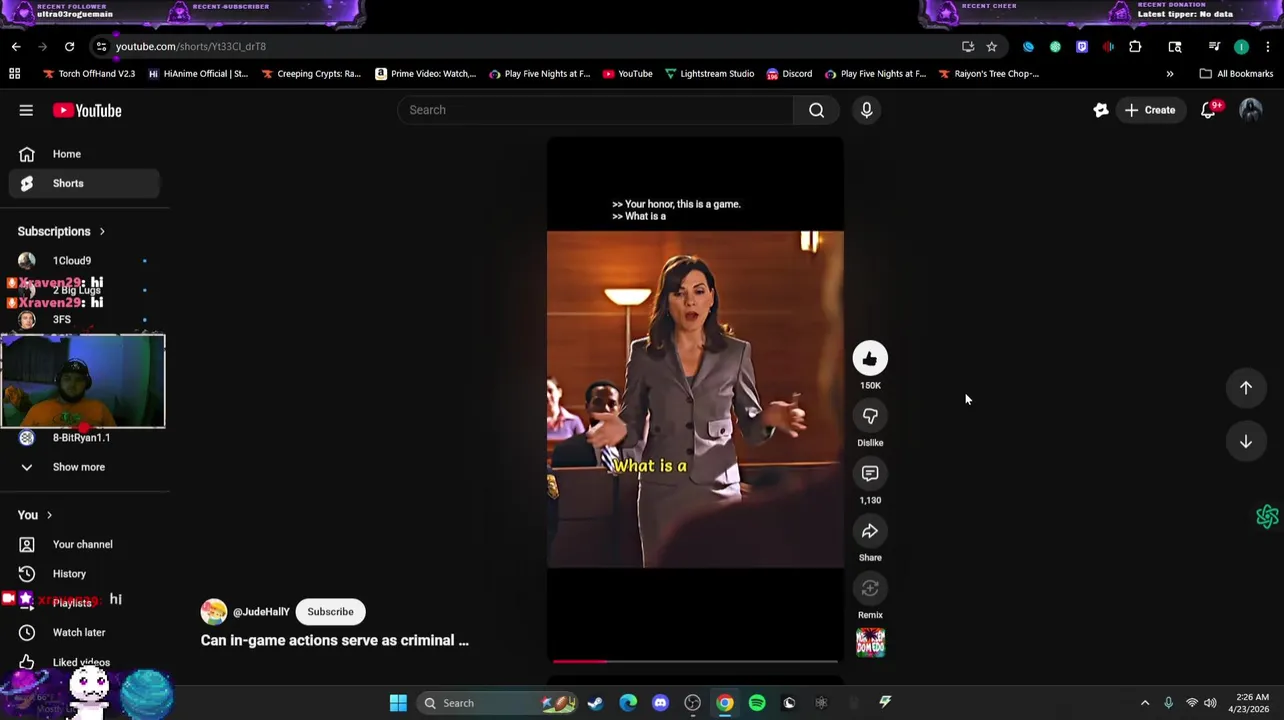
Task: Open the ChatGPT extension icon
Action: point(1055,46)
